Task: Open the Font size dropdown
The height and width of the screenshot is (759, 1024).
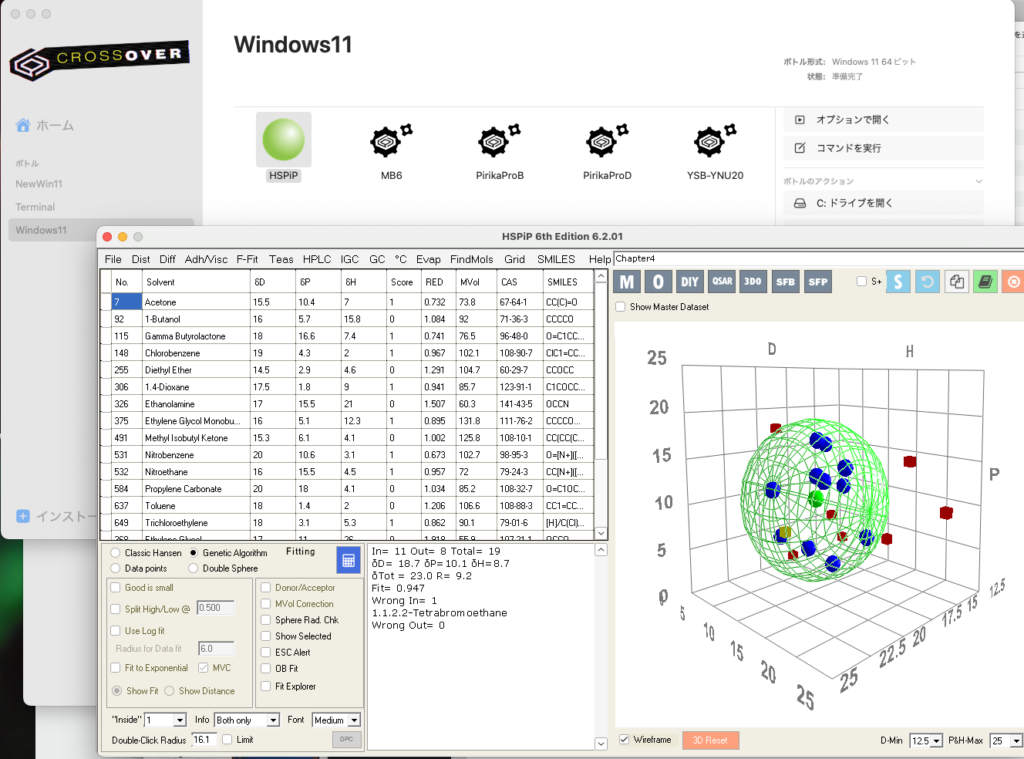Action: click(335, 720)
